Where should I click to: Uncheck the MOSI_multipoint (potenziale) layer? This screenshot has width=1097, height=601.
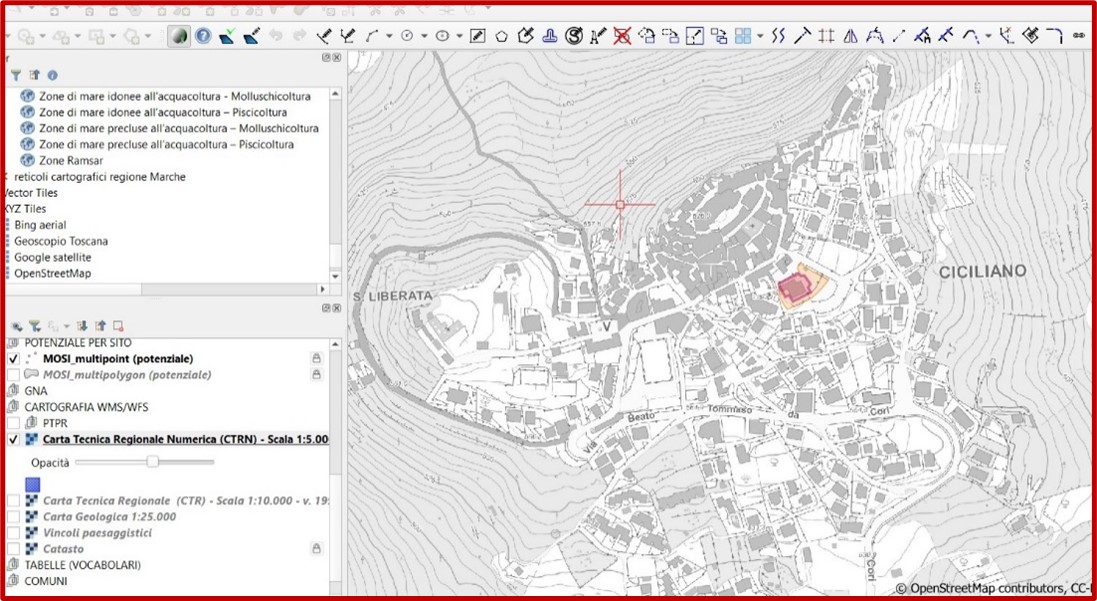click(13, 358)
